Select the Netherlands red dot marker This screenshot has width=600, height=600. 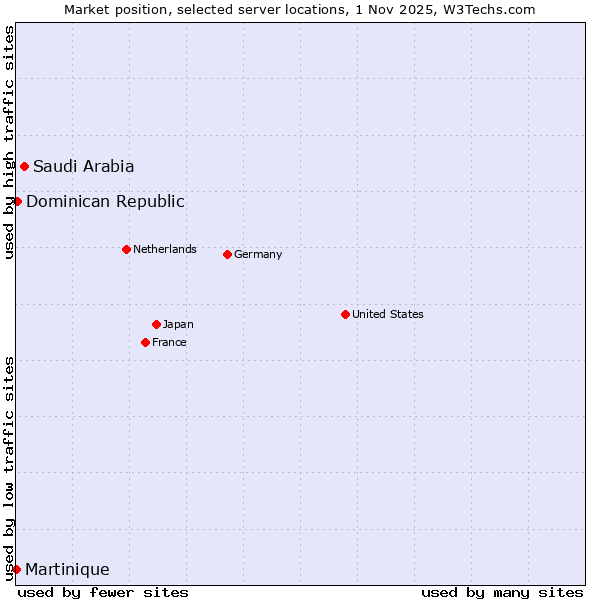click(126, 249)
